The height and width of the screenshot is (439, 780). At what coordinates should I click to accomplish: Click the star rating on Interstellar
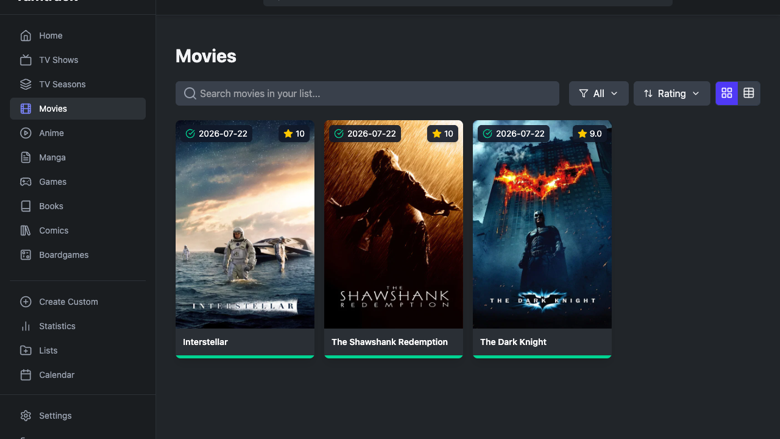[294, 134]
